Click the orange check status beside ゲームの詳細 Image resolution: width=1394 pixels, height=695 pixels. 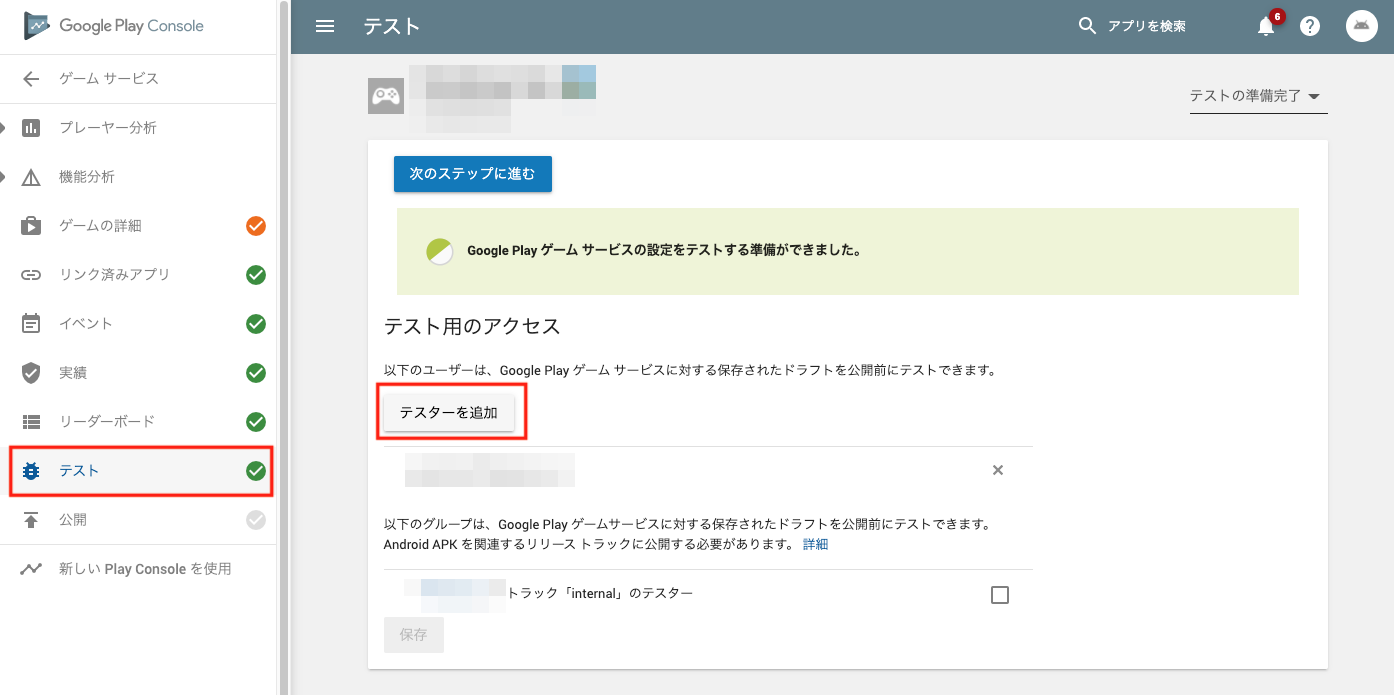pyautogui.click(x=256, y=226)
